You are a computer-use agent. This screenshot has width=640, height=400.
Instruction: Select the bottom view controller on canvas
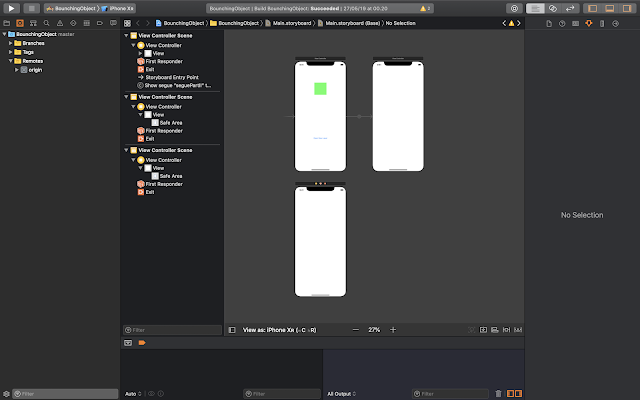pos(320,242)
